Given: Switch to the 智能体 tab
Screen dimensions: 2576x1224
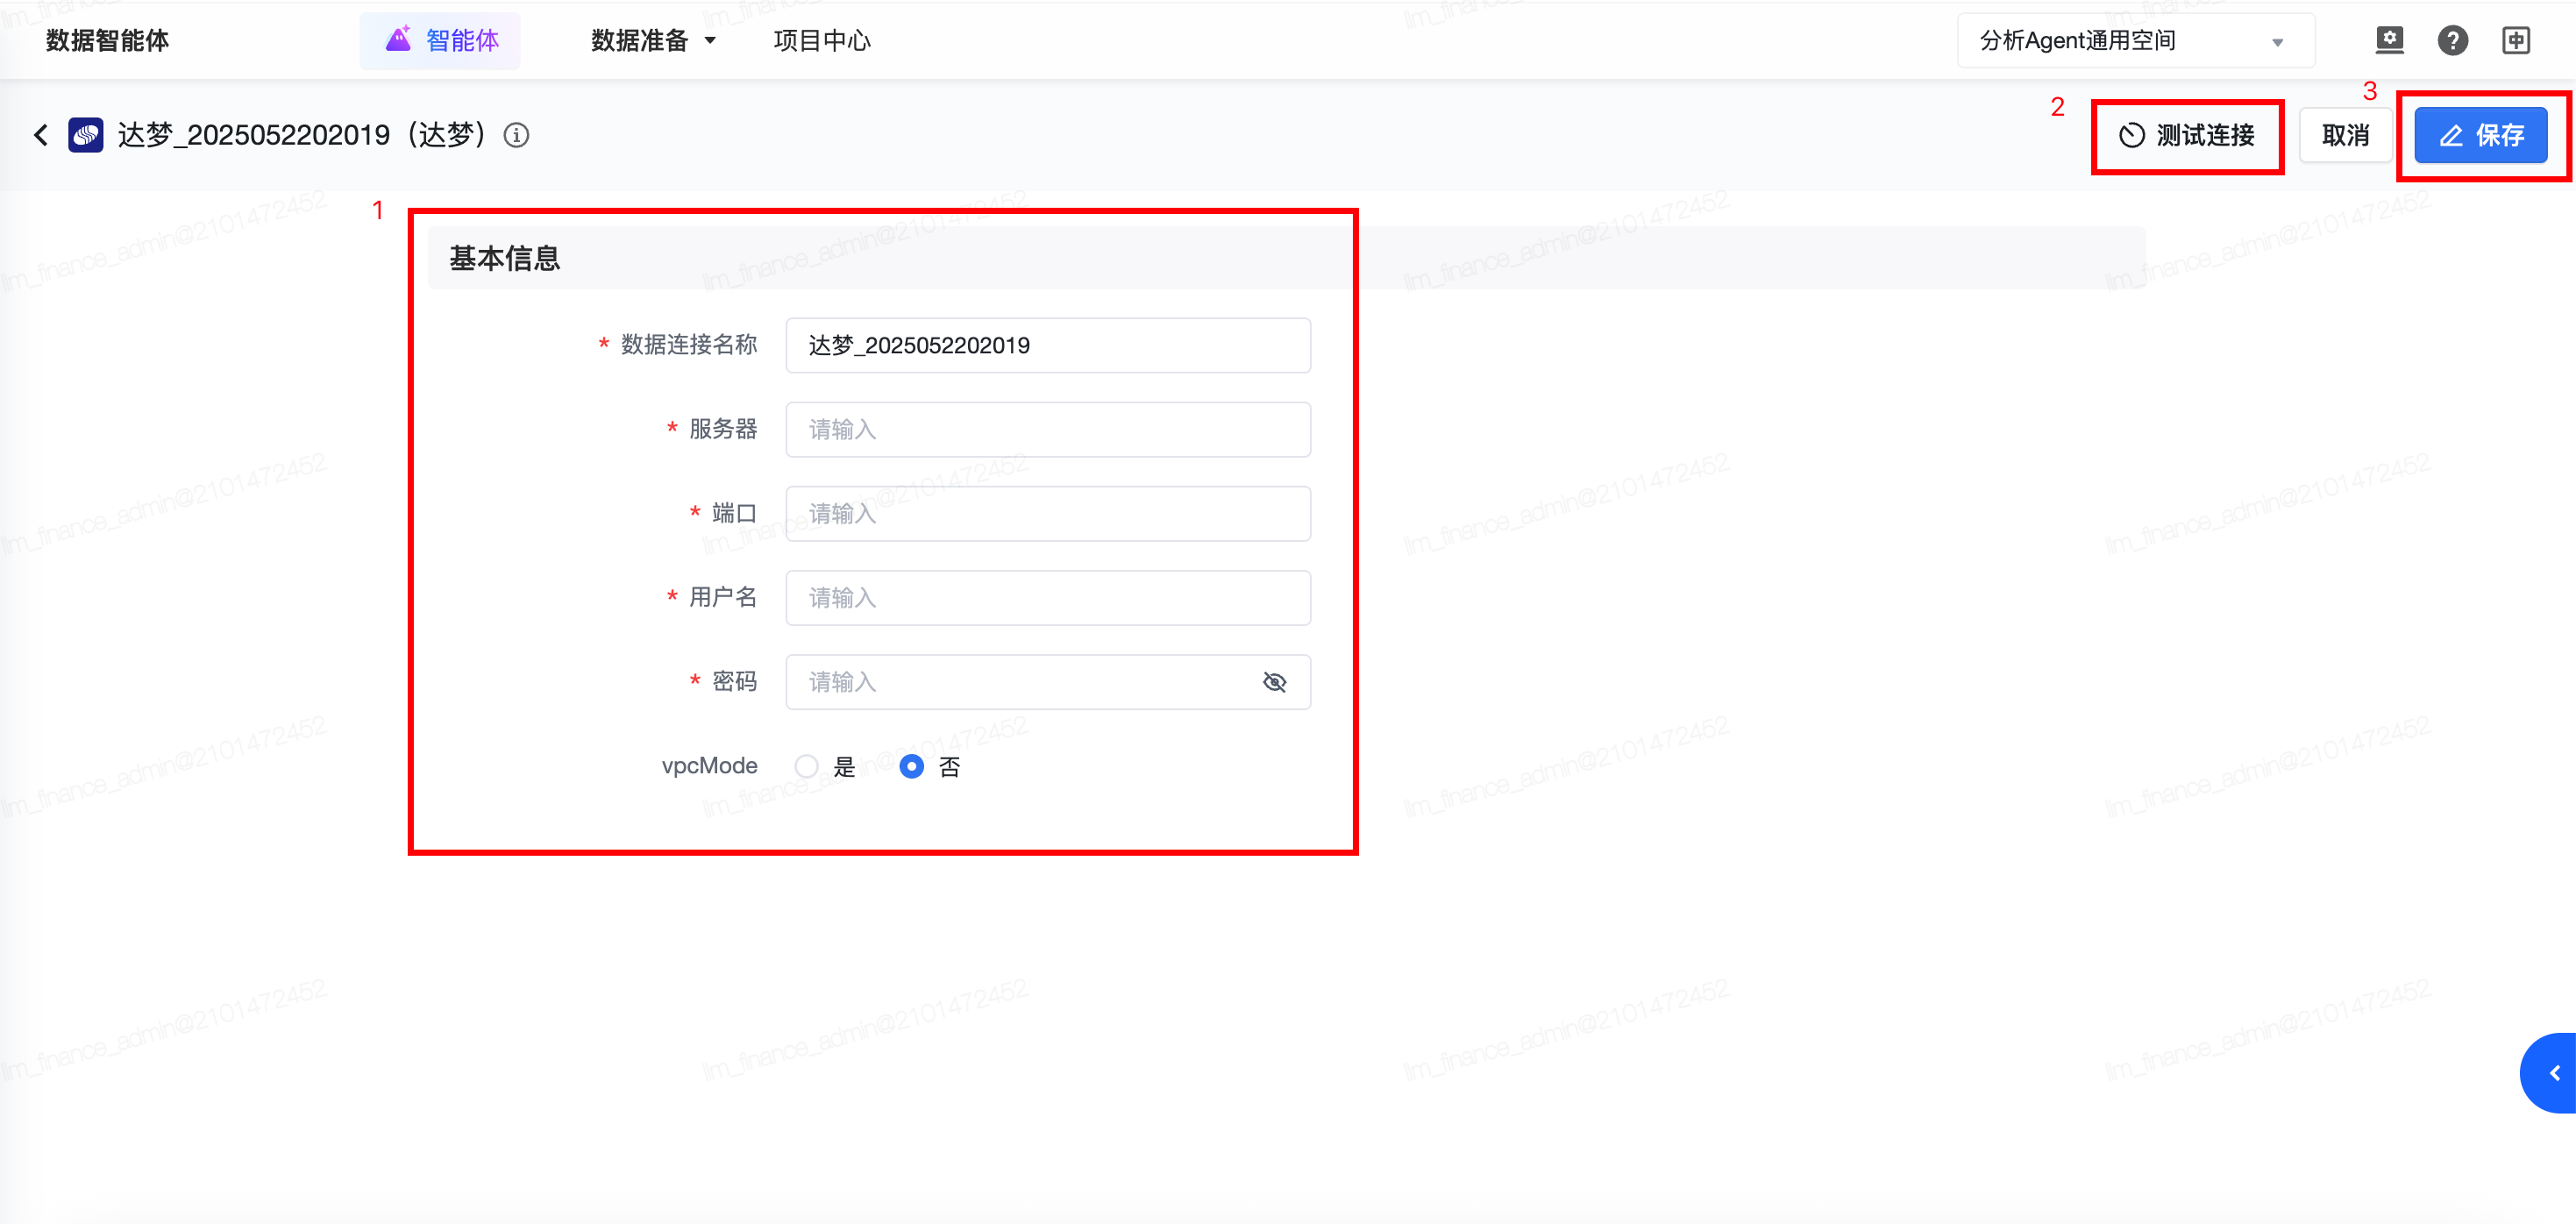Looking at the screenshot, I should click(x=440, y=41).
